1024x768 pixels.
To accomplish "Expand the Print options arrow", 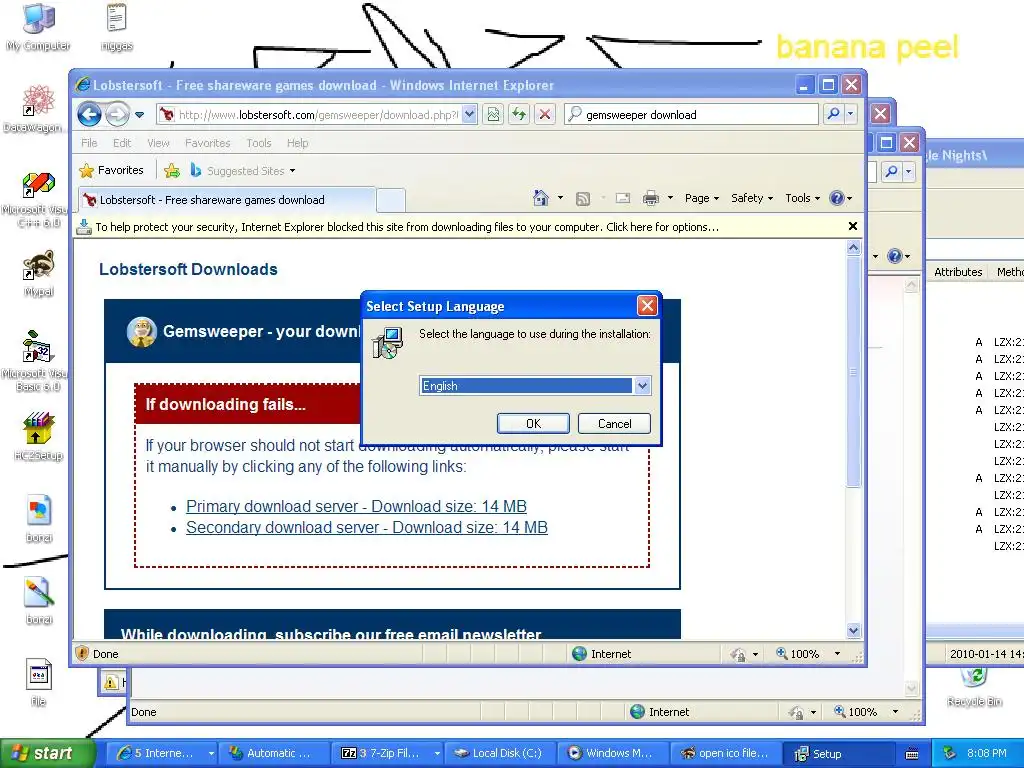I will coord(670,198).
